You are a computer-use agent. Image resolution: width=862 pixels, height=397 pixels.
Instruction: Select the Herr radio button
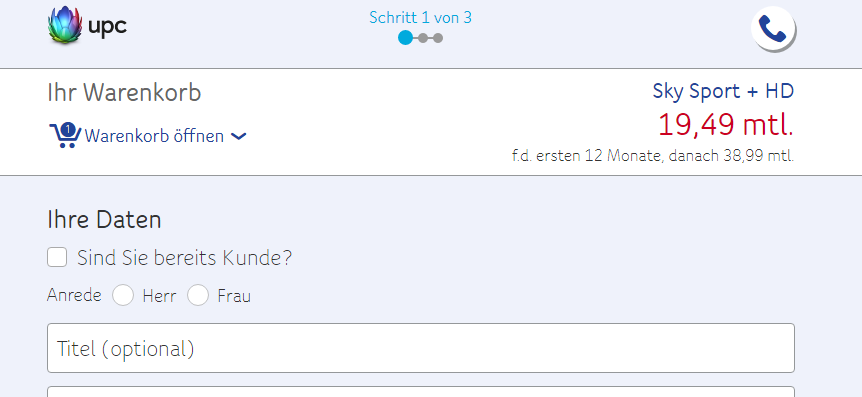123,295
